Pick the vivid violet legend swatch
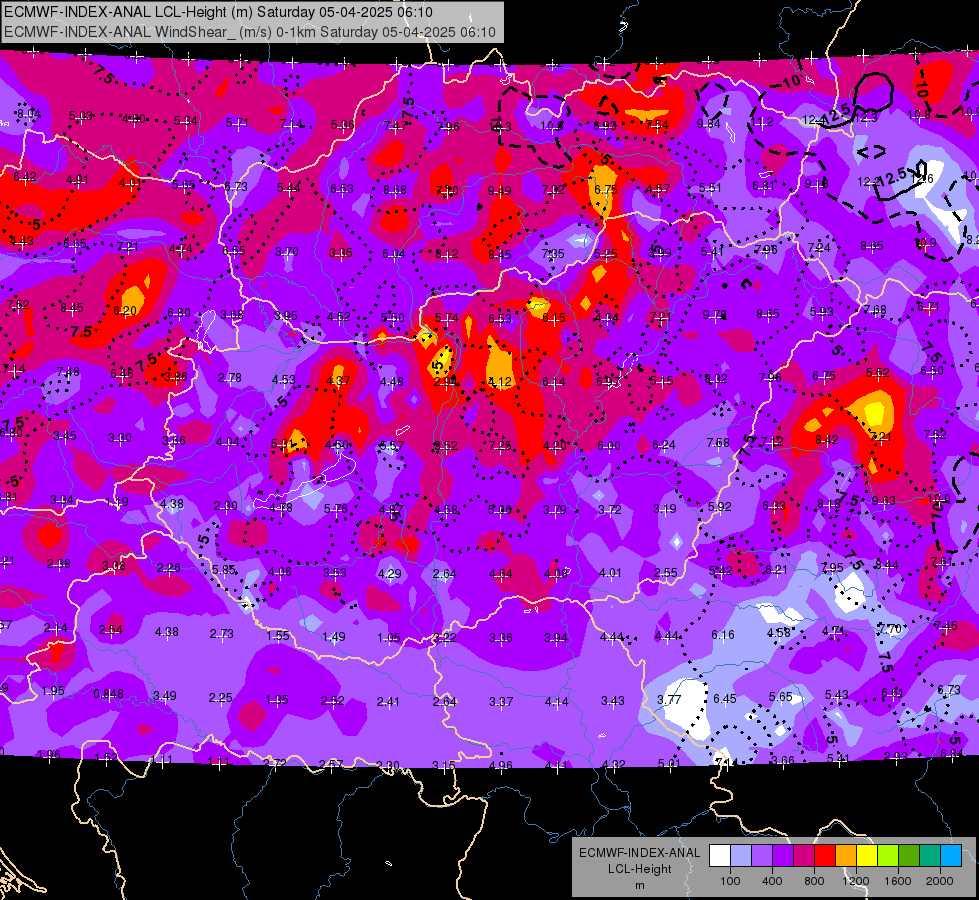Image resolution: width=979 pixels, height=900 pixels. [783, 856]
